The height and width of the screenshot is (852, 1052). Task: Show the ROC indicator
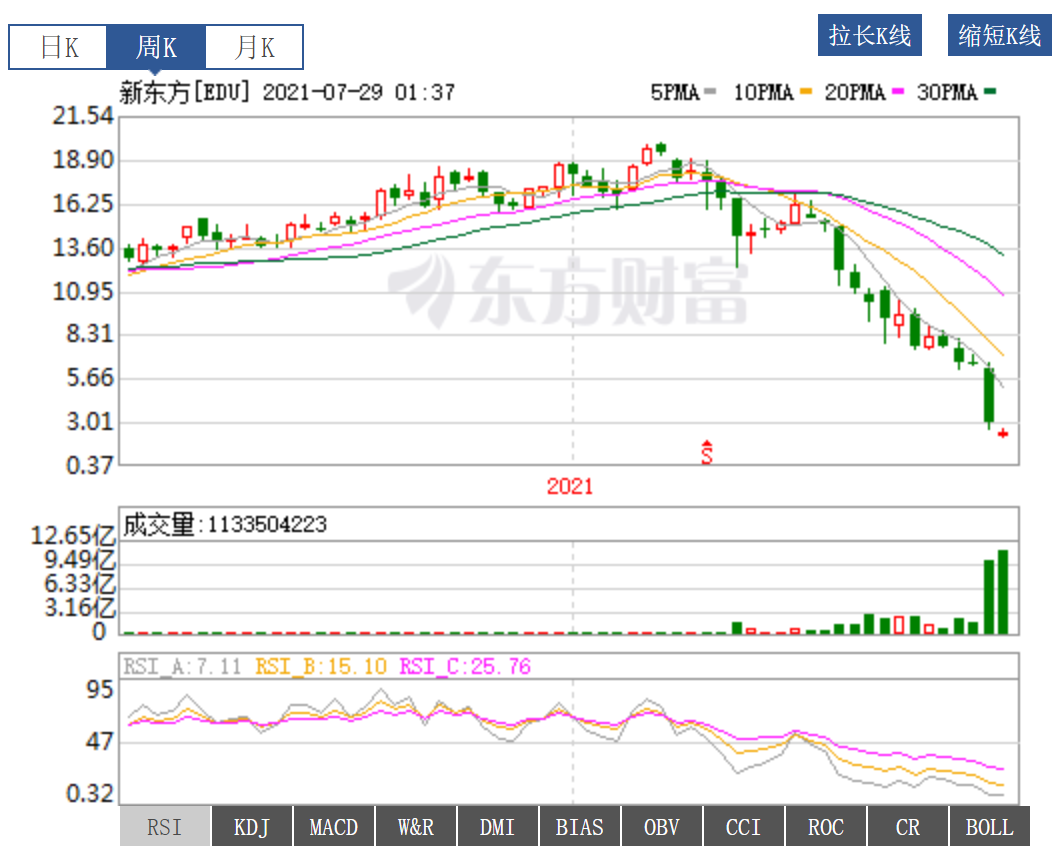tap(826, 827)
